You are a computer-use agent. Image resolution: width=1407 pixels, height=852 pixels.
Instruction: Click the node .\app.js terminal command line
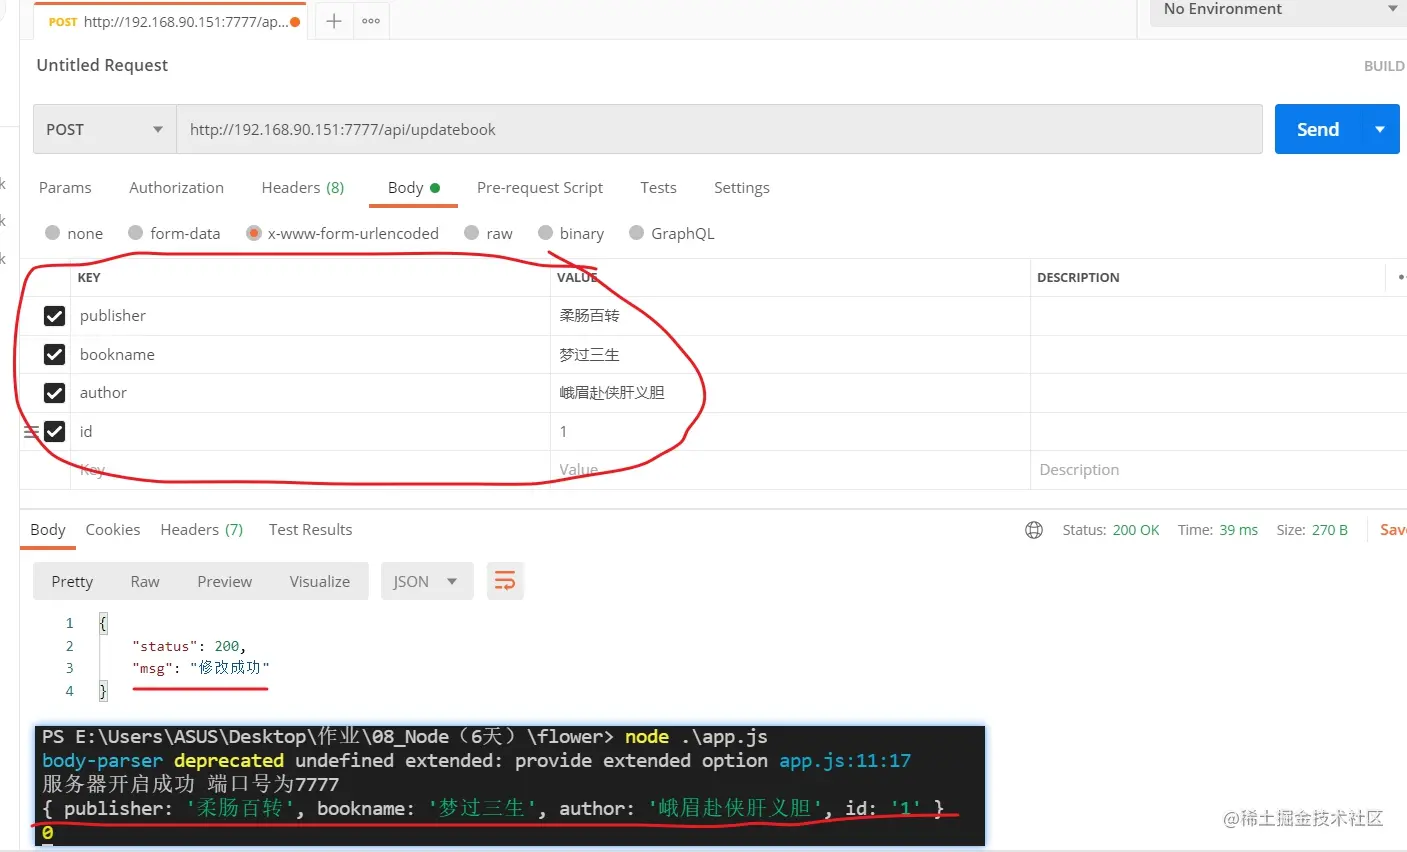point(696,737)
